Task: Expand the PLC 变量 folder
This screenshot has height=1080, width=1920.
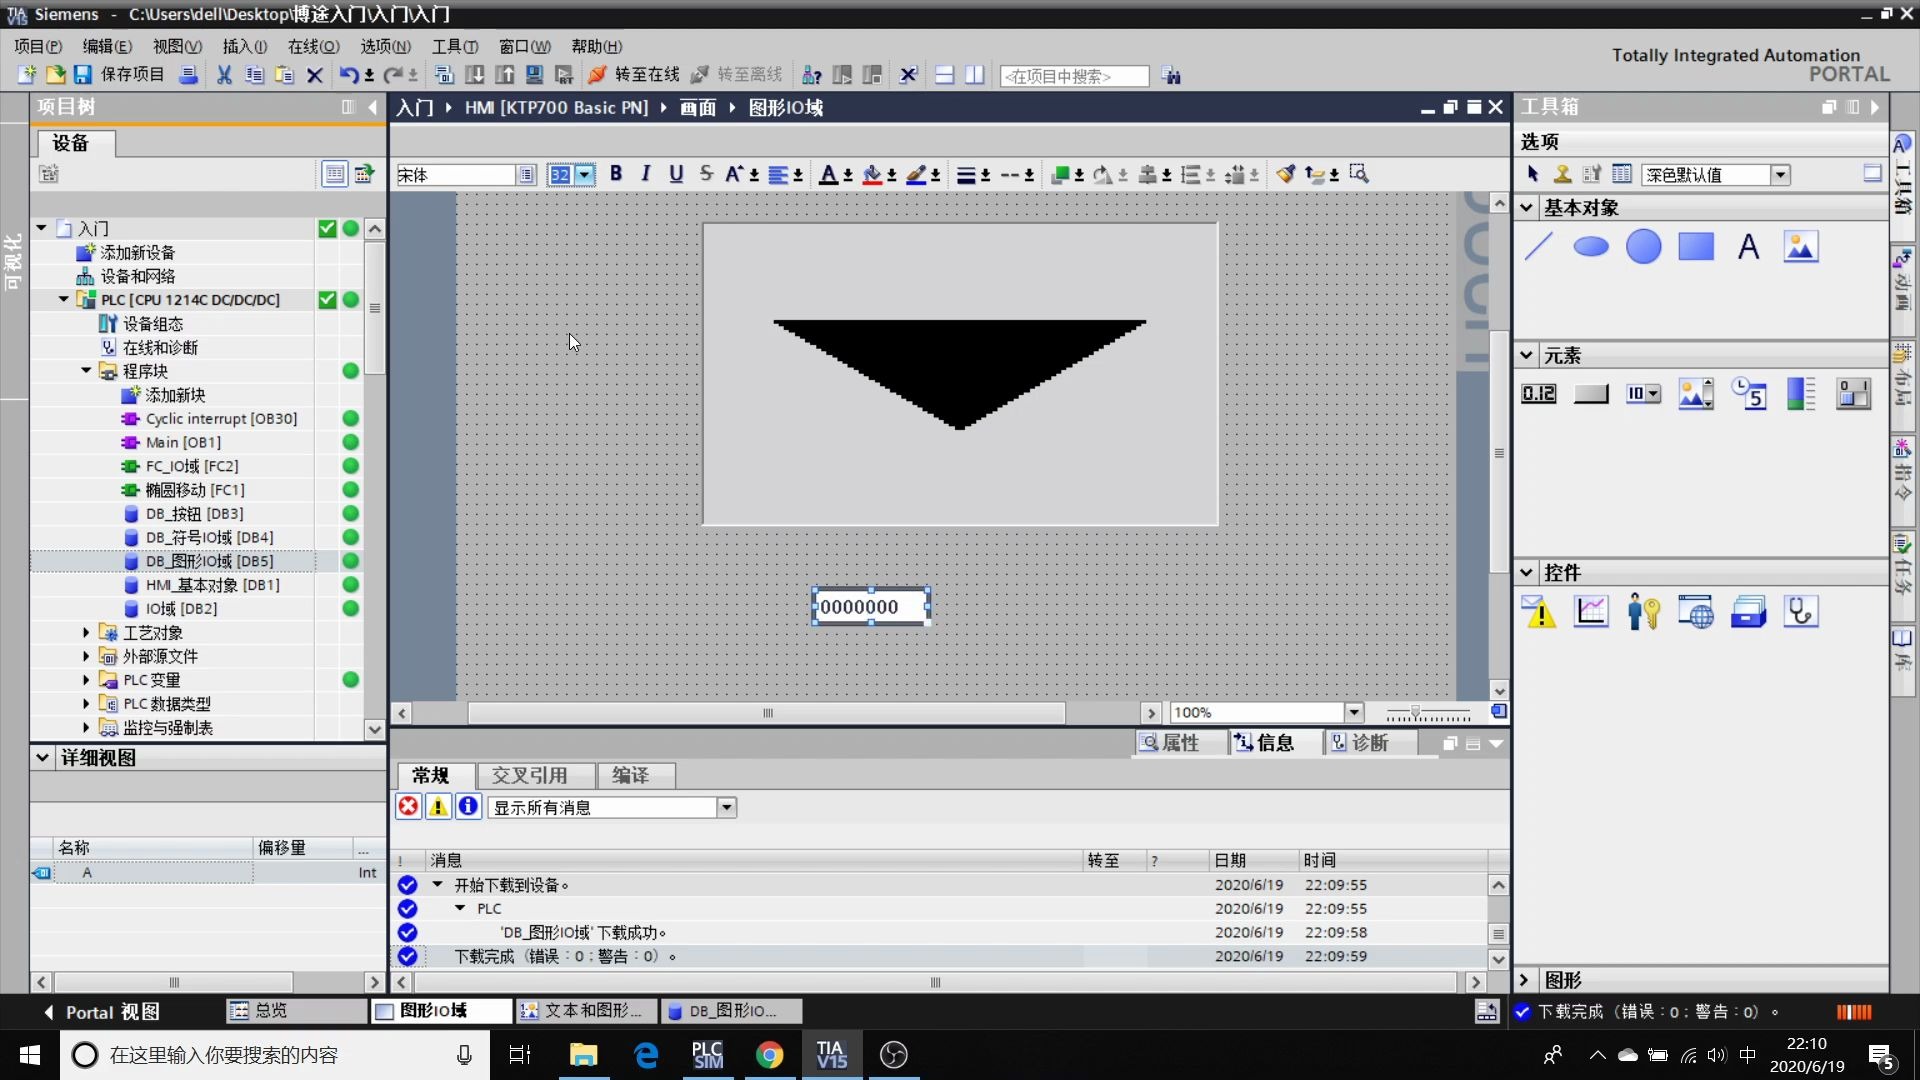Action: point(86,680)
